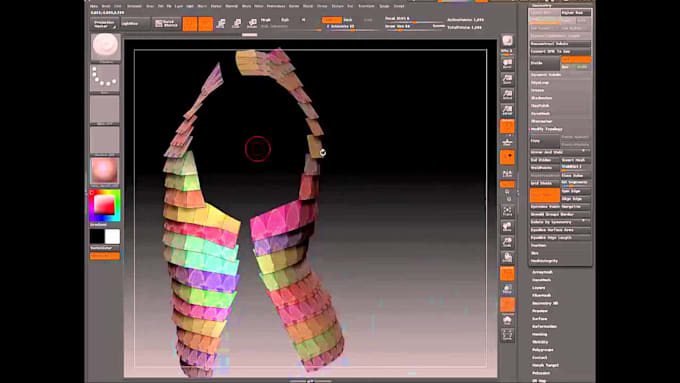Select the Scroll canvas icon
The width and height of the screenshot is (680, 383).
click(507, 64)
